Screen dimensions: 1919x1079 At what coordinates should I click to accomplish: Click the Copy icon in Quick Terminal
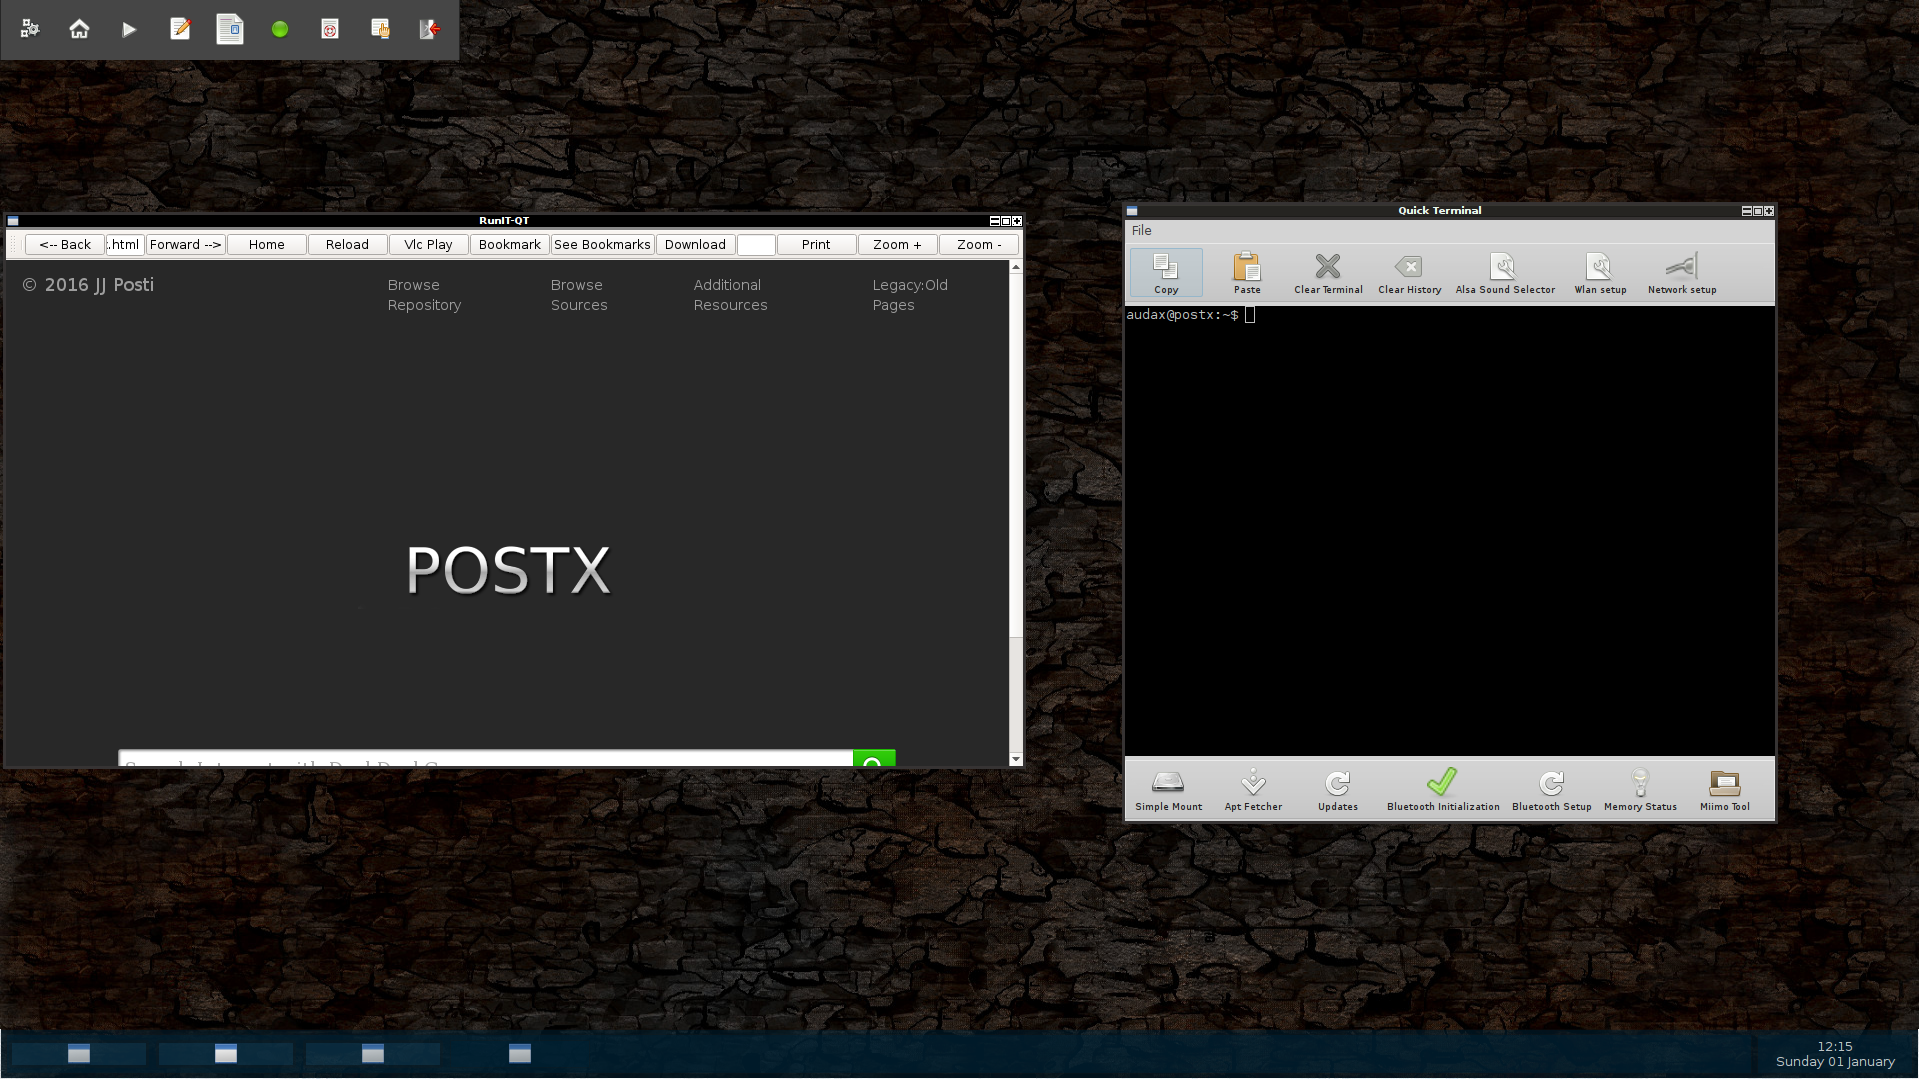[x=1165, y=272]
